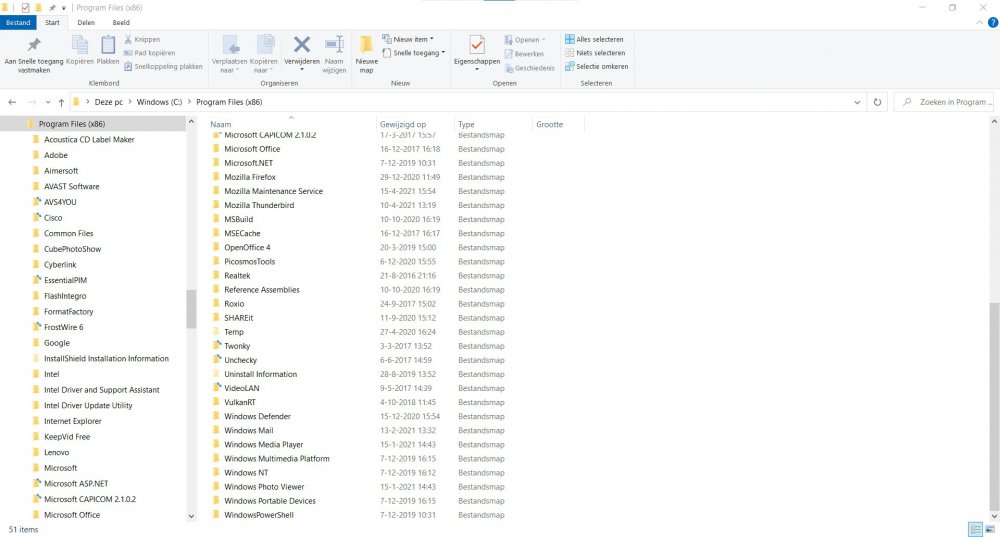1000x537 pixels.
Task: Switch to details view in status bar
Action: coord(974,529)
